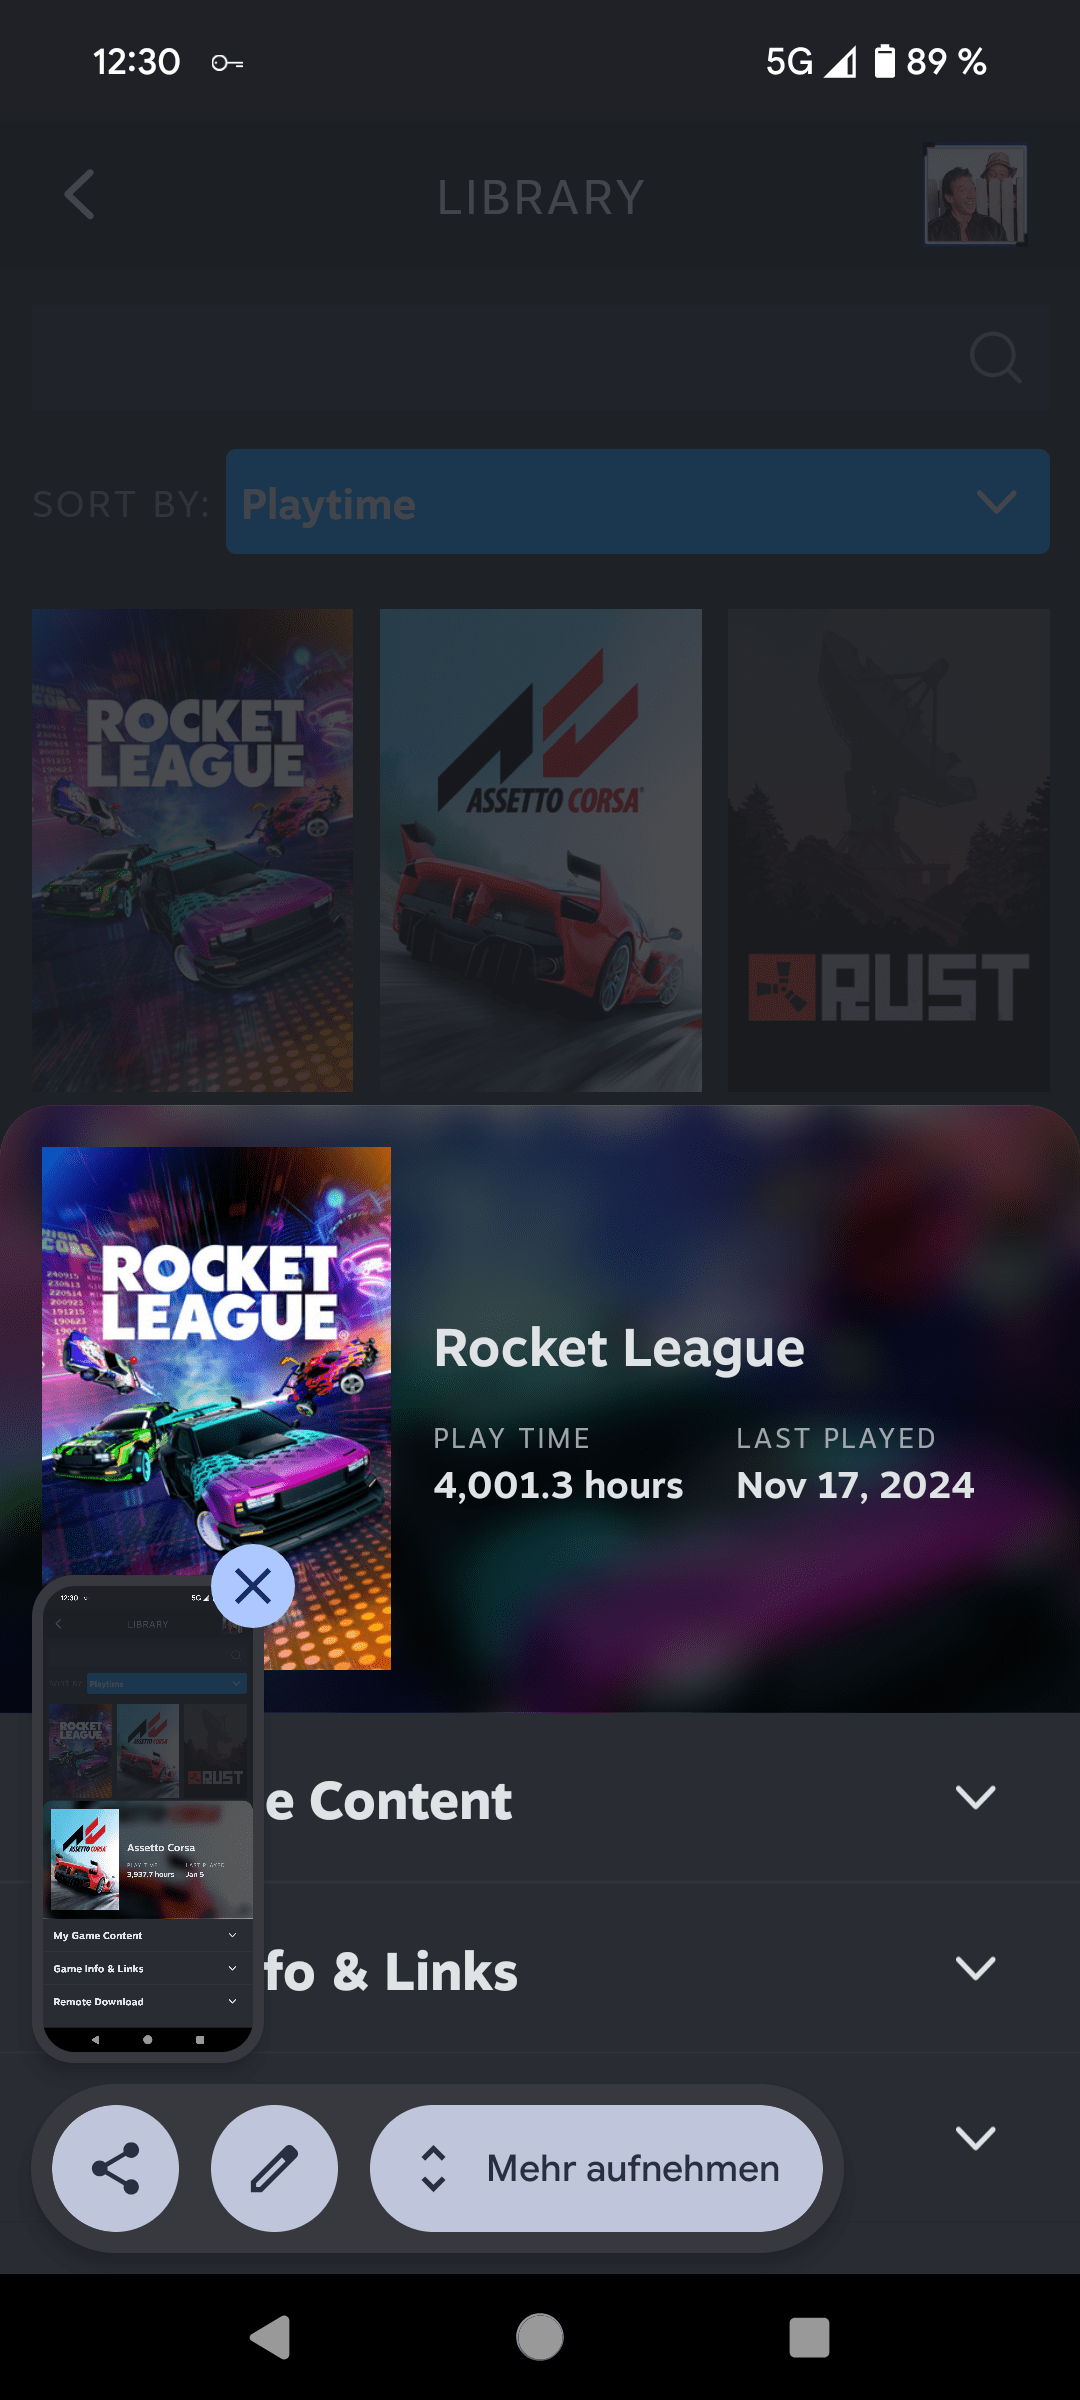The width and height of the screenshot is (1080, 2400).
Task: Share the screenshot via share icon
Action: click(x=116, y=2168)
